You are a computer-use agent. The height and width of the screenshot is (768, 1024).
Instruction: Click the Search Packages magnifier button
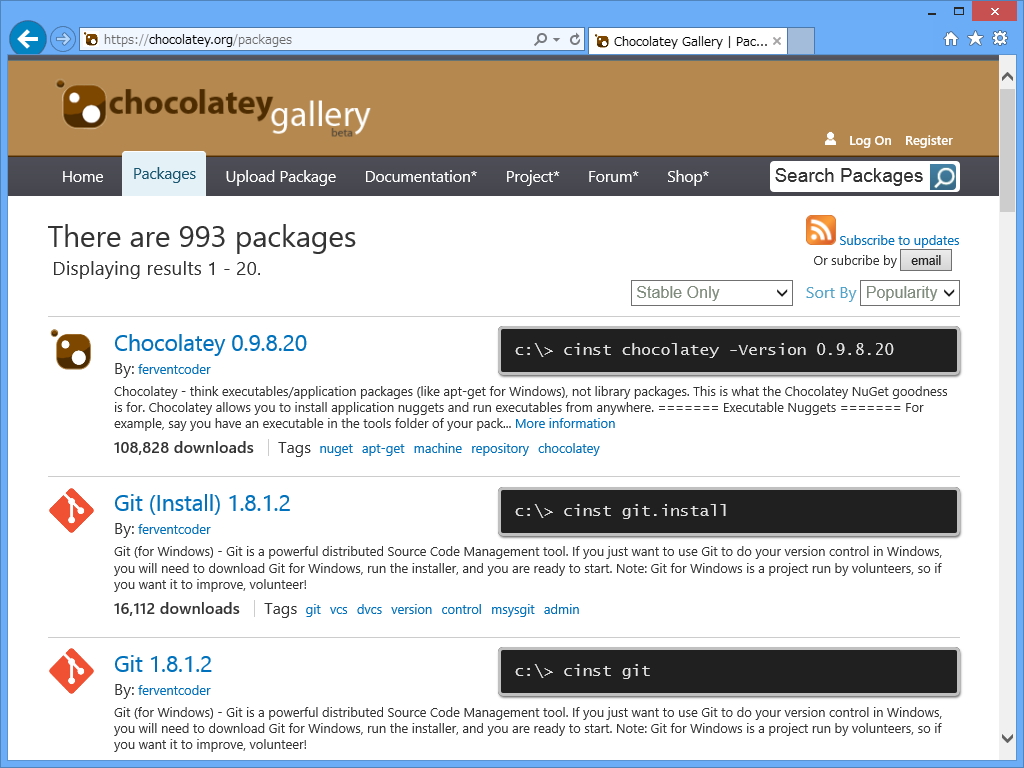click(944, 176)
